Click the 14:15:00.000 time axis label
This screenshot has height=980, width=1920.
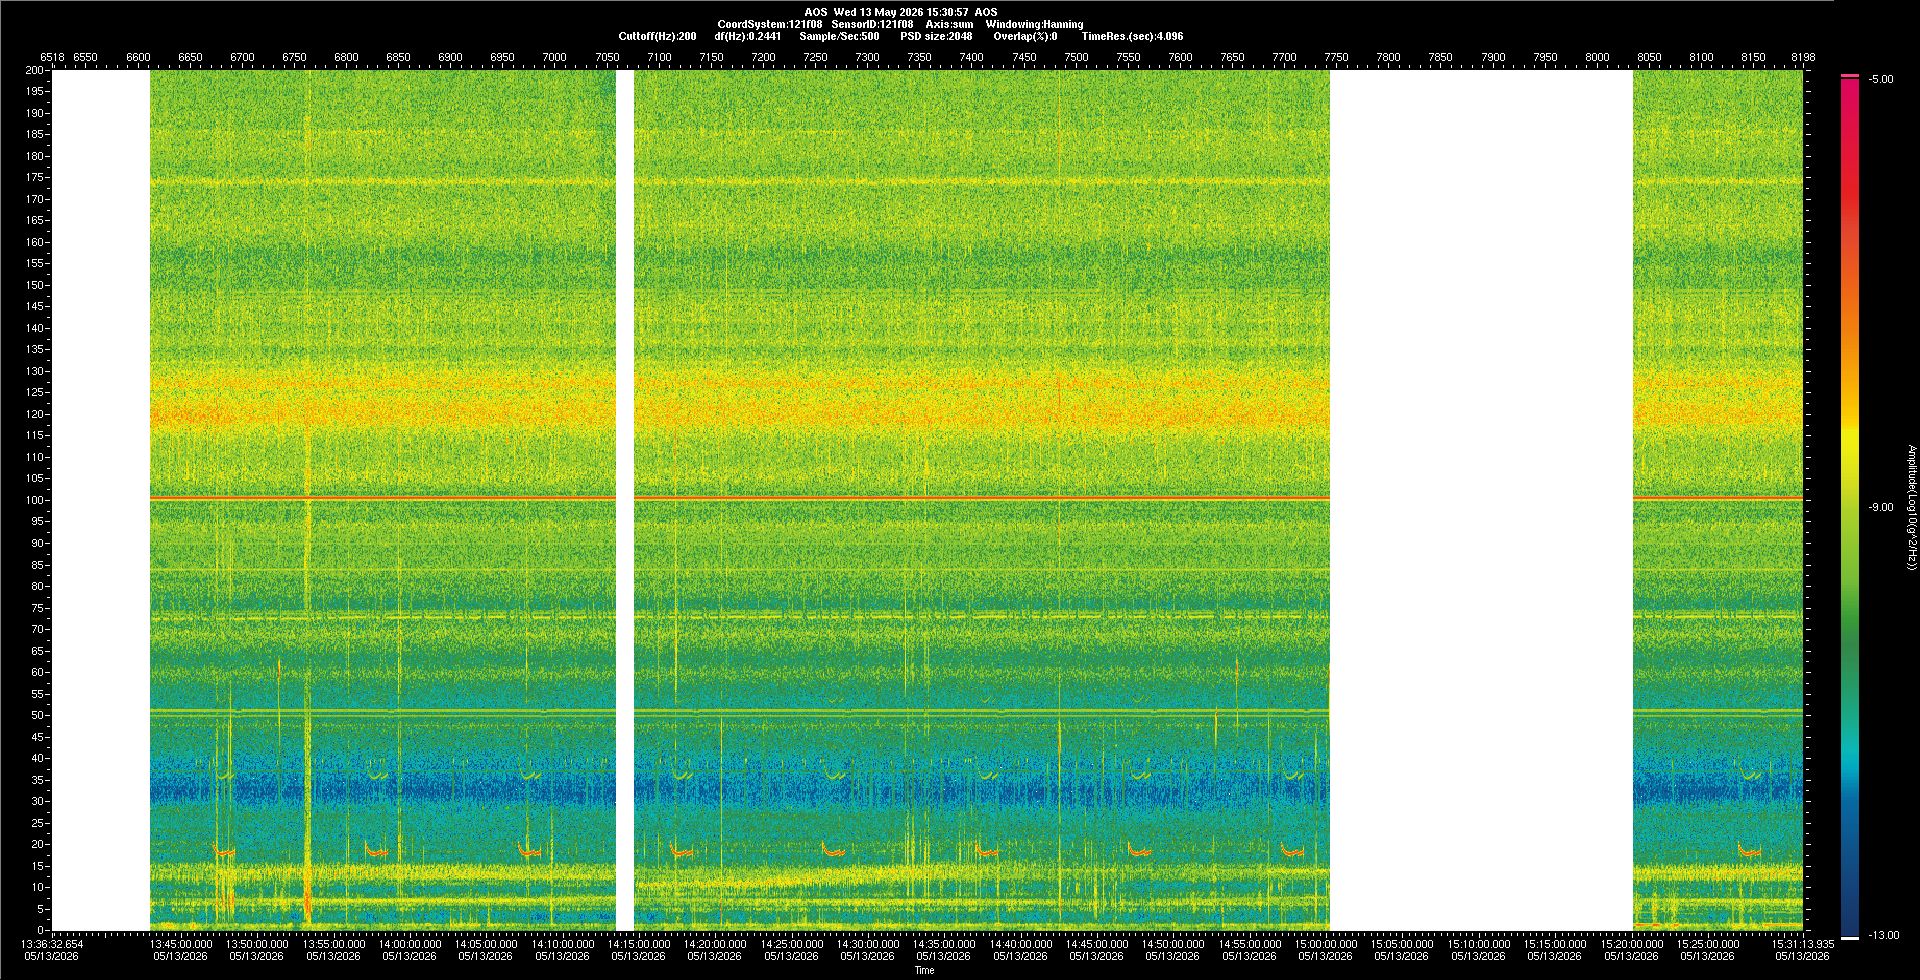pos(639,943)
